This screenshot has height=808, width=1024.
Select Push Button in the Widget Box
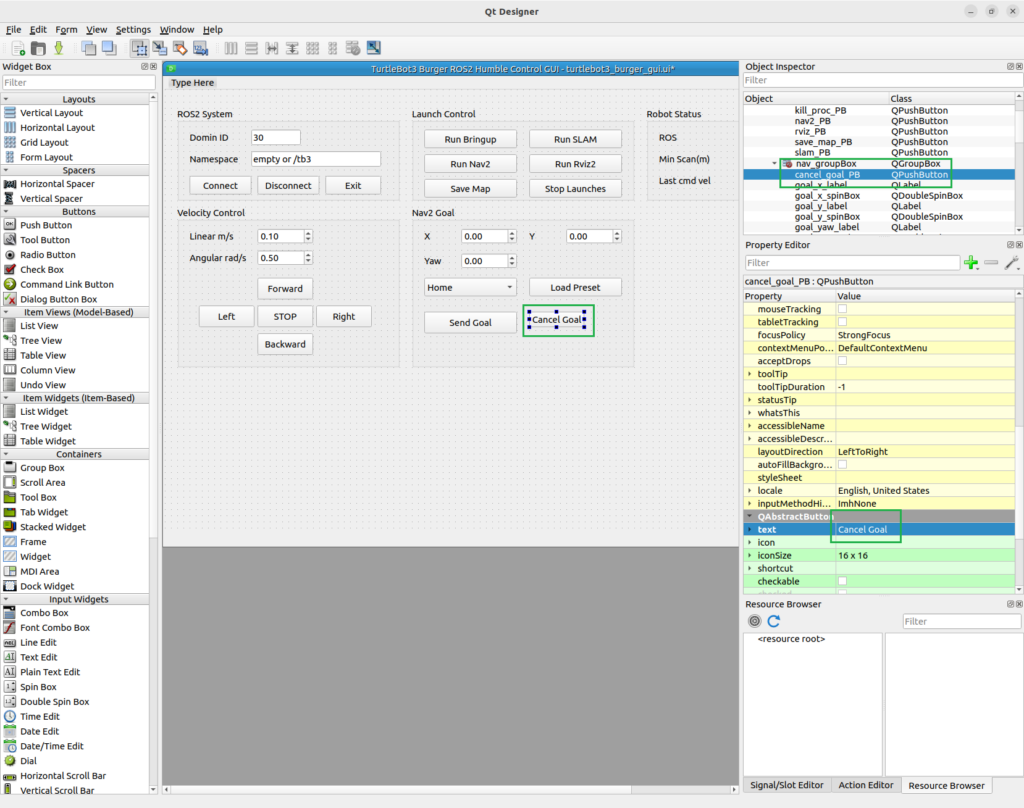46,225
